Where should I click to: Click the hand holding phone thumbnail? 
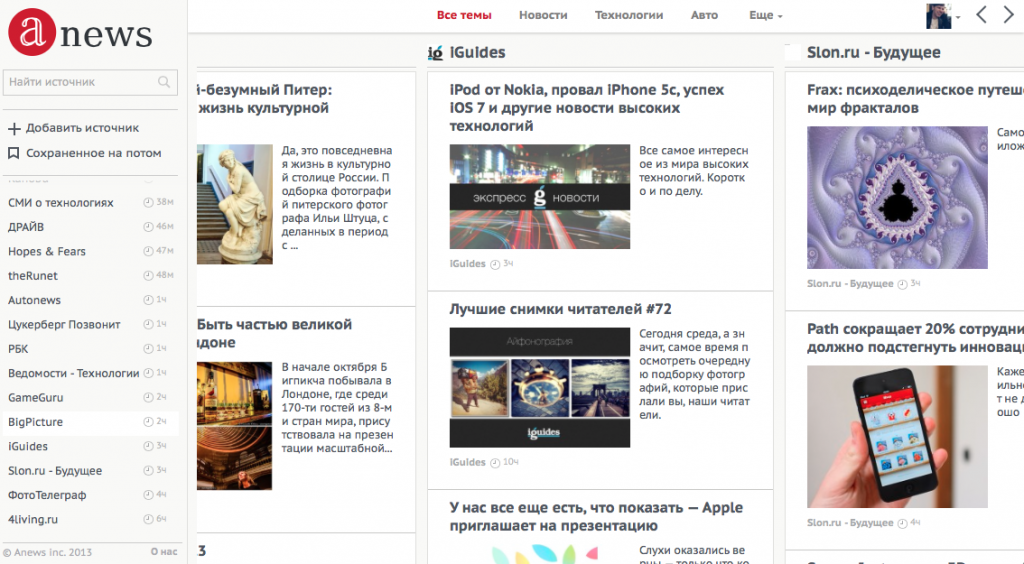pyautogui.click(x=897, y=437)
